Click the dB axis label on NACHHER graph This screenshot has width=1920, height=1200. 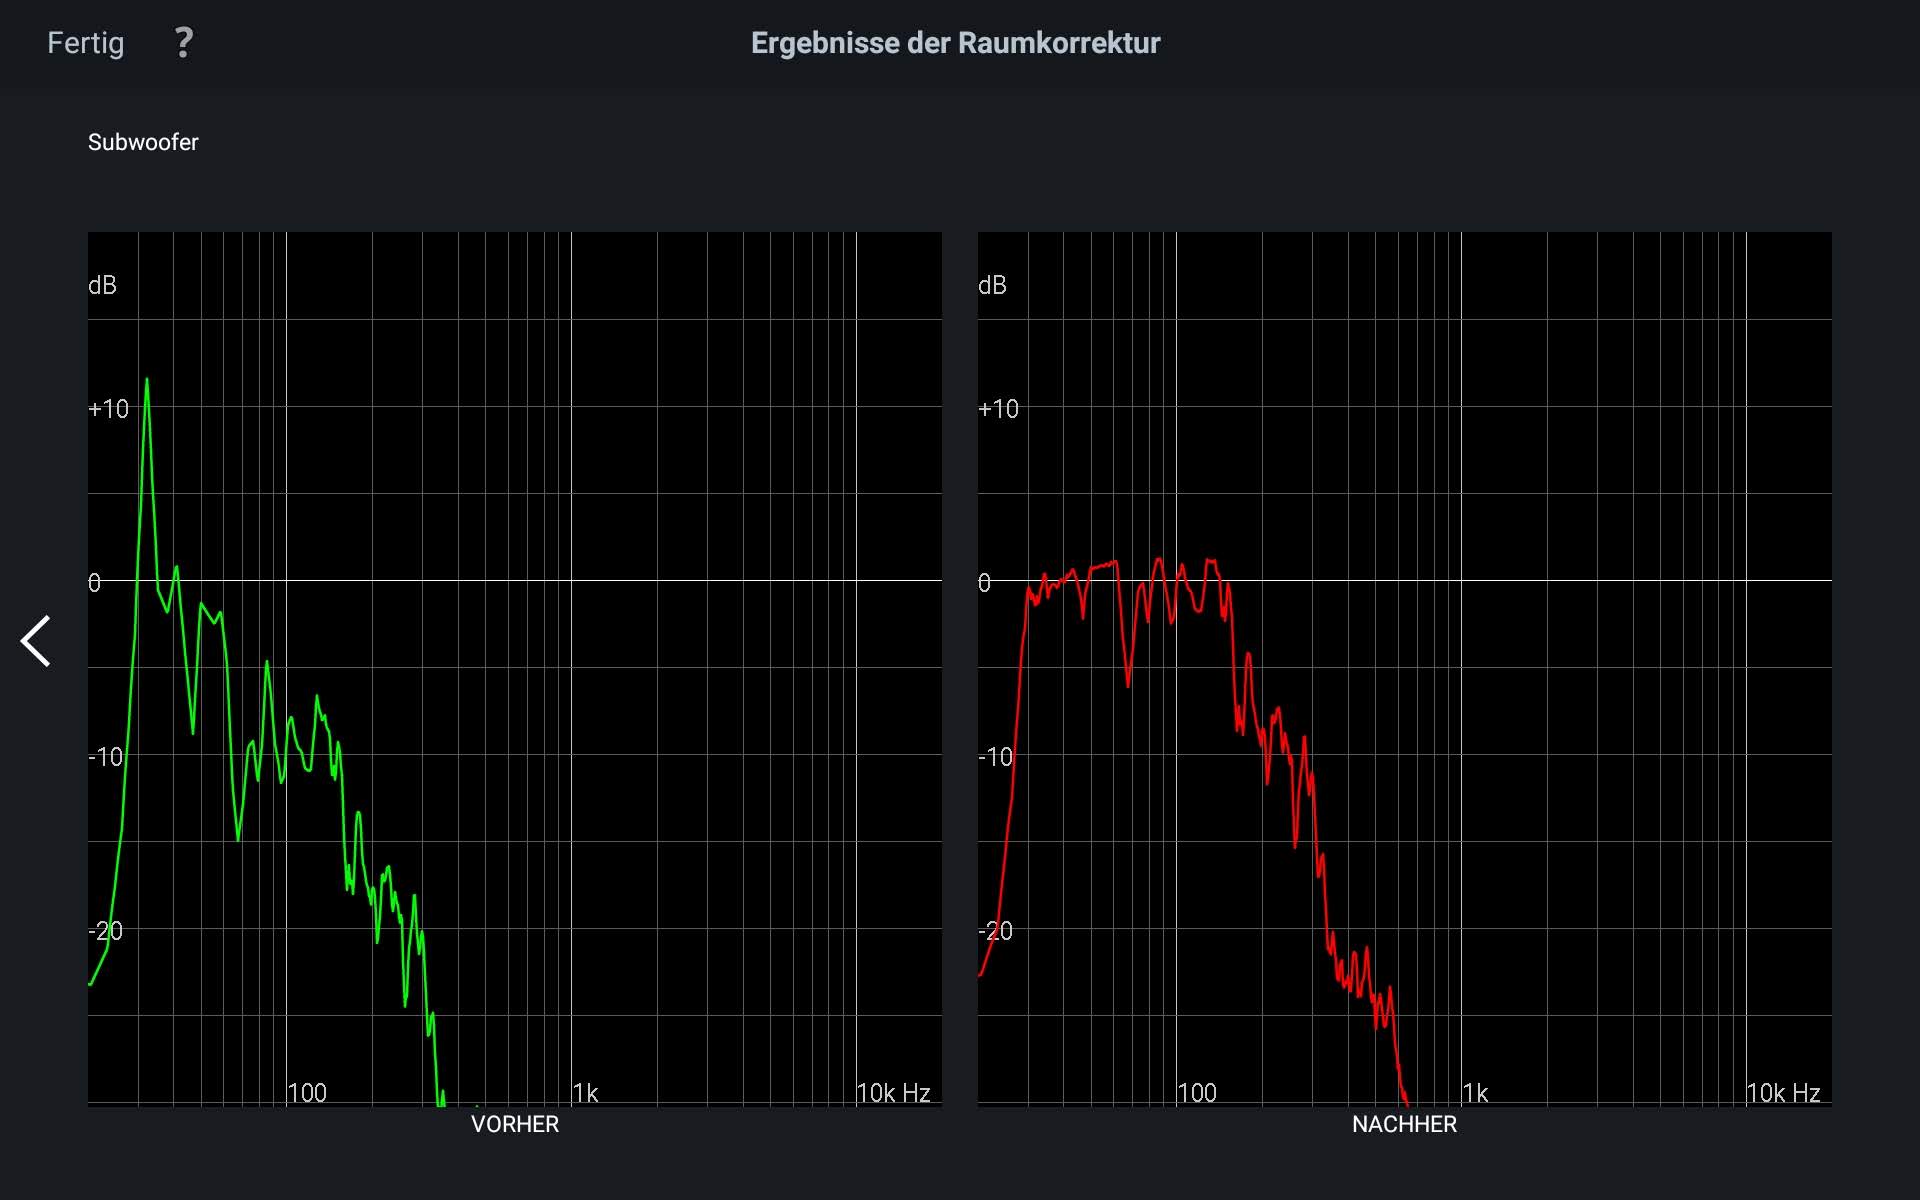992,286
